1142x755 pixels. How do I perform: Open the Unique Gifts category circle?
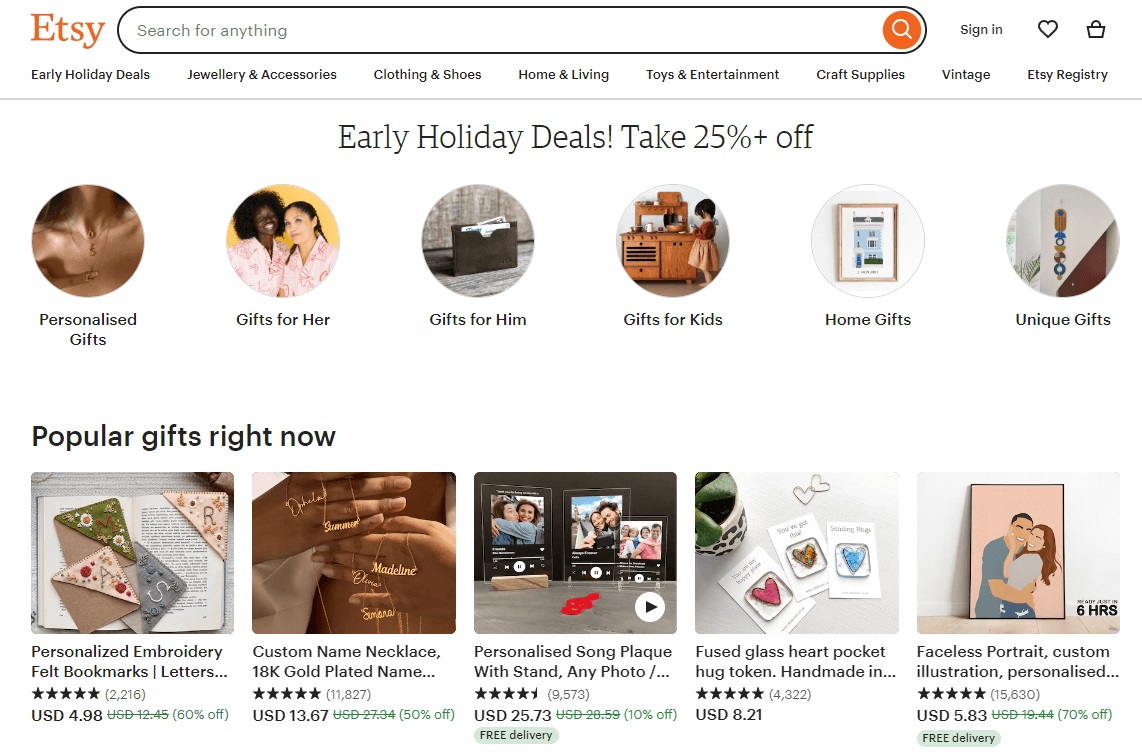point(1062,240)
